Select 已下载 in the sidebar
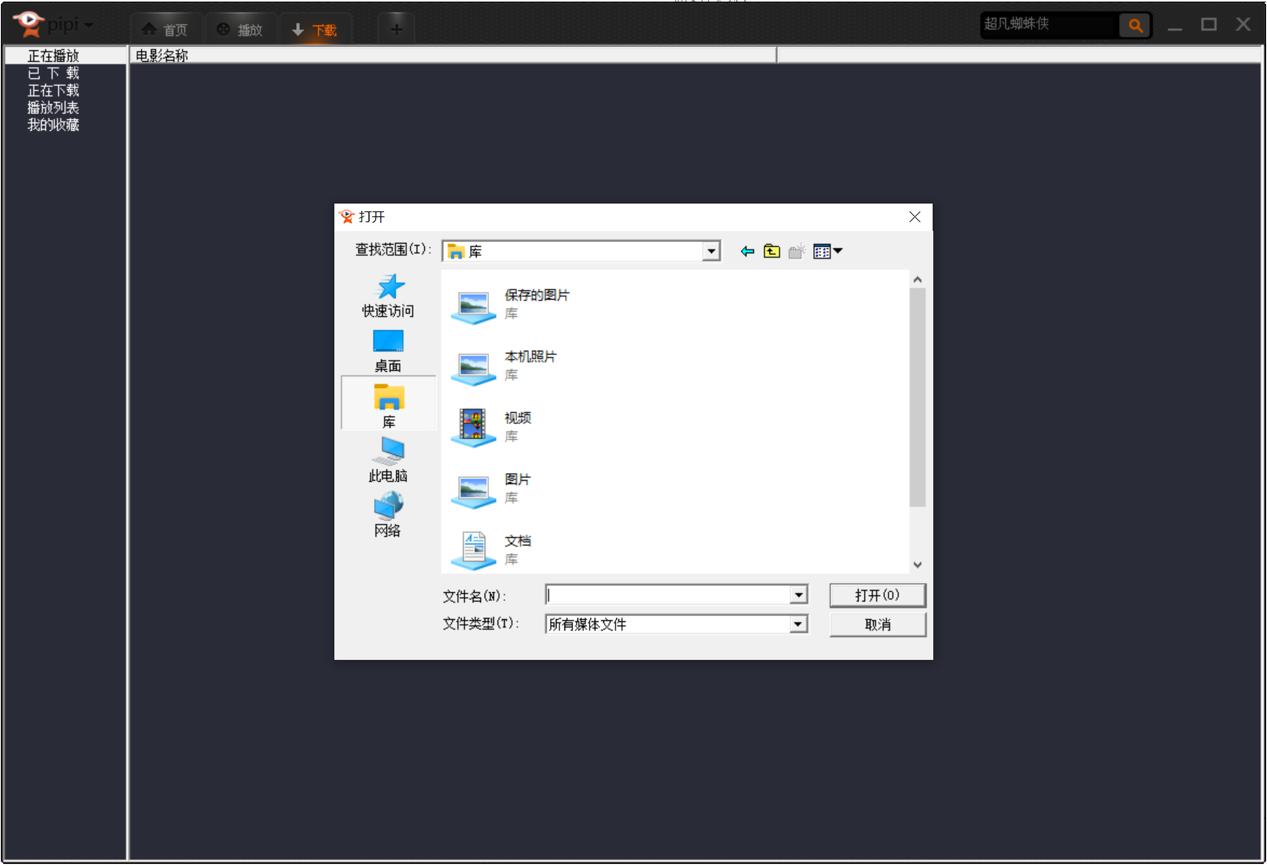The image size is (1267, 867). (53, 73)
